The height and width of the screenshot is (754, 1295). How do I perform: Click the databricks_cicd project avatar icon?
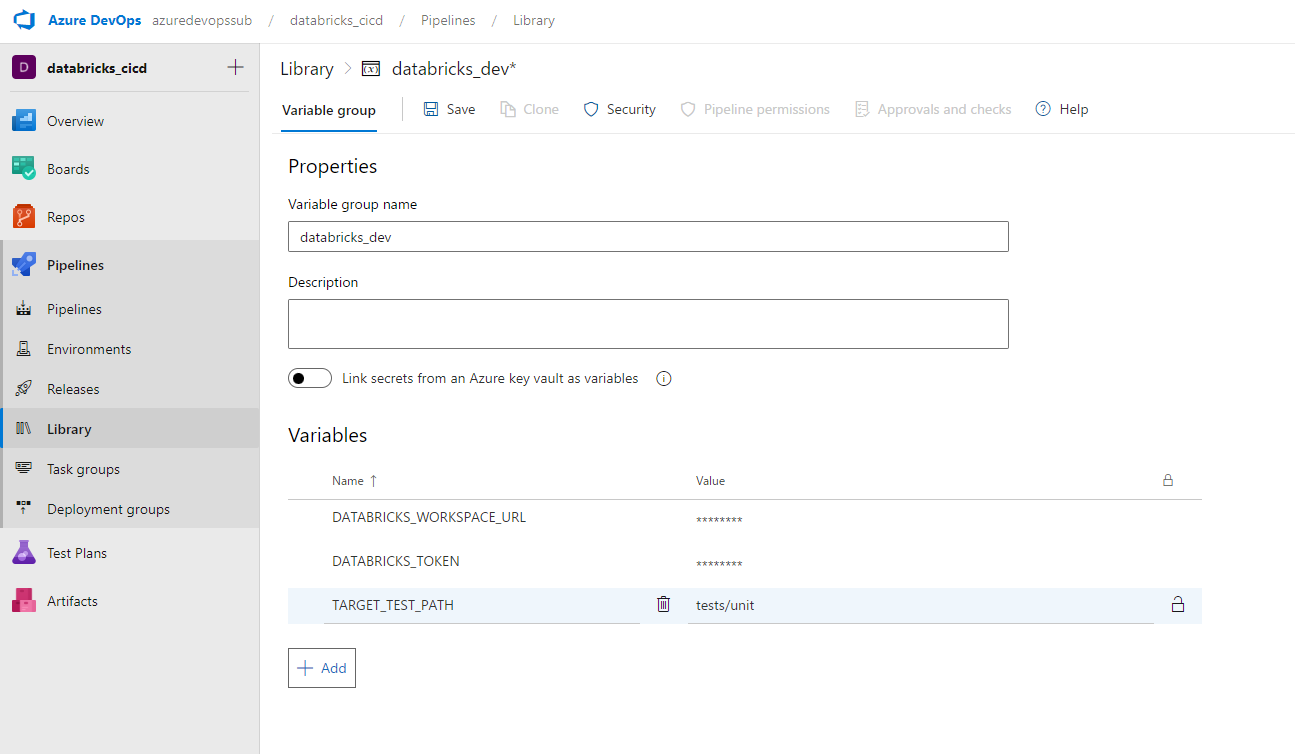coord(24,68)
